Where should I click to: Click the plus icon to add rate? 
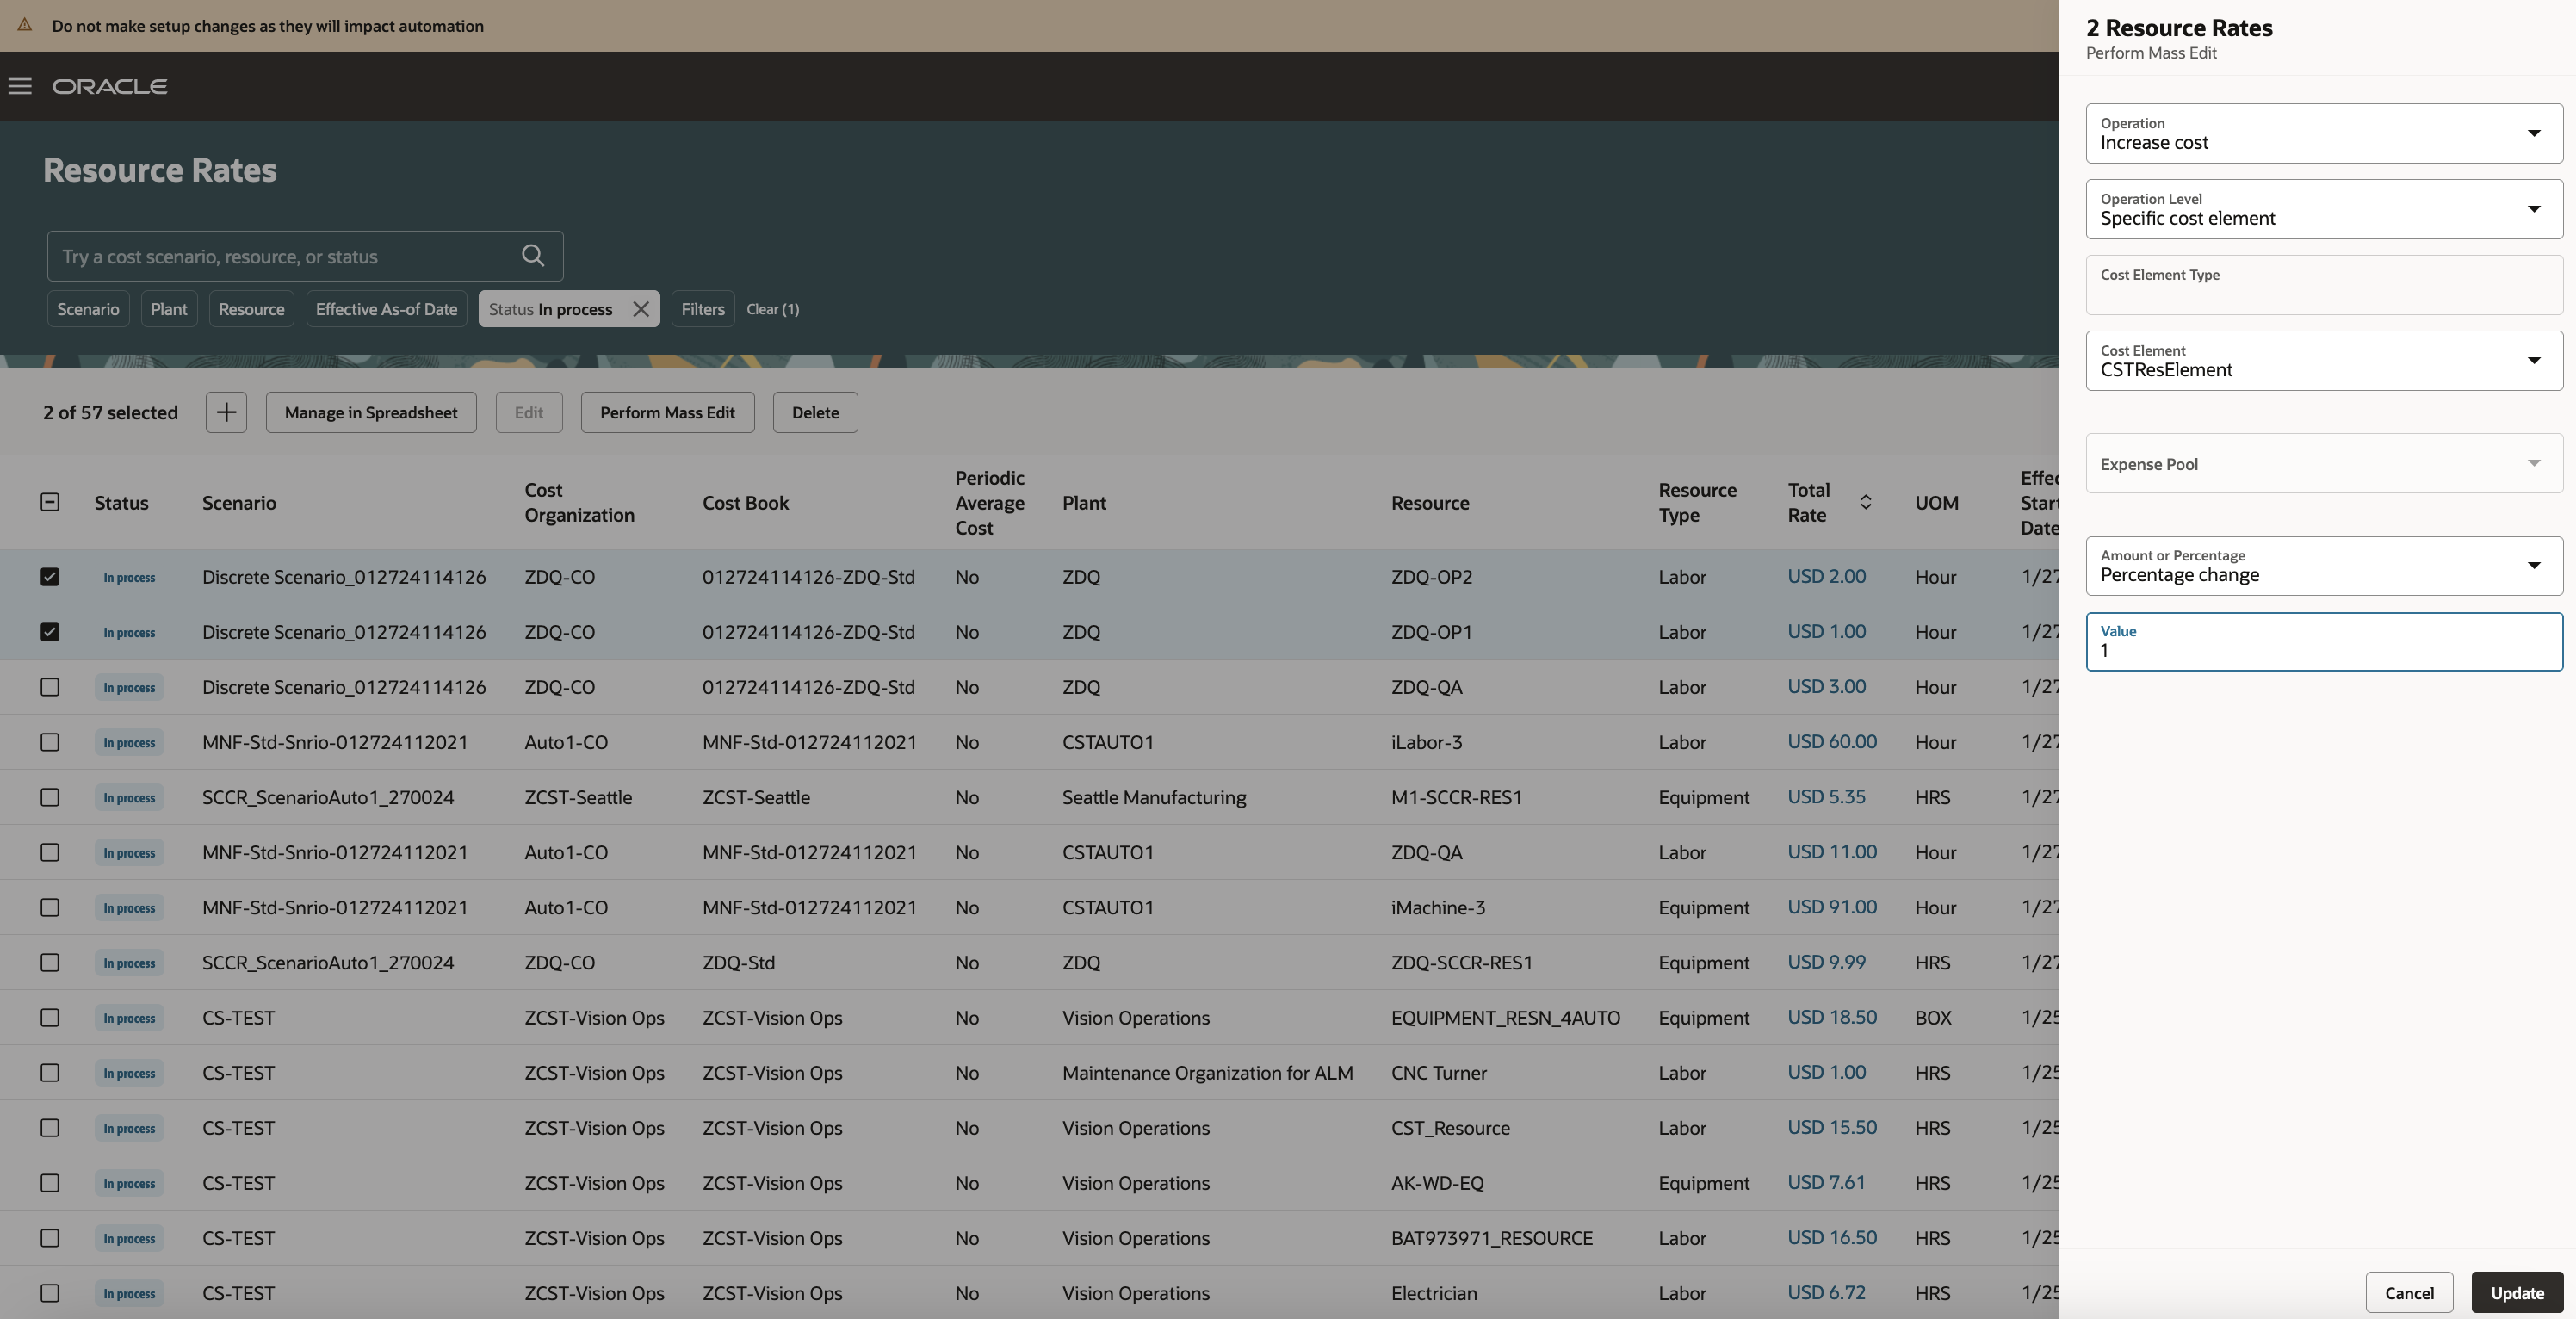click(x=226, y=412)
